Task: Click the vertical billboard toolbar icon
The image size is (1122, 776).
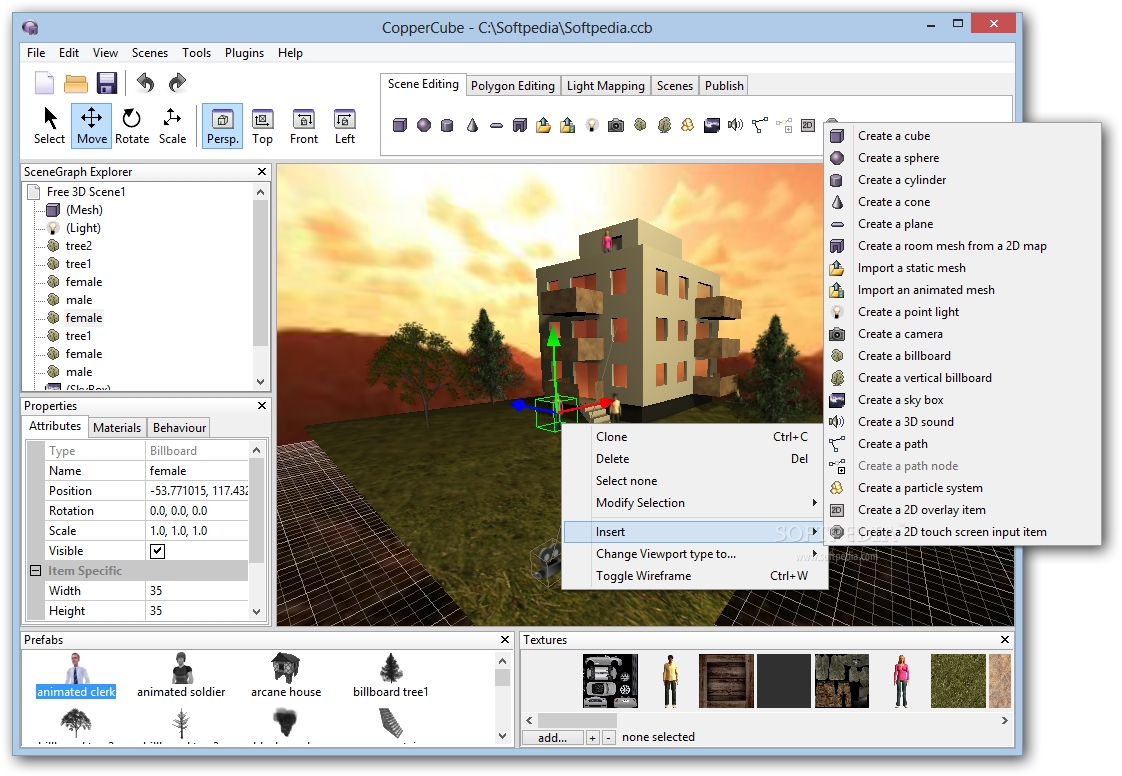Action: [x=664, y=125]
